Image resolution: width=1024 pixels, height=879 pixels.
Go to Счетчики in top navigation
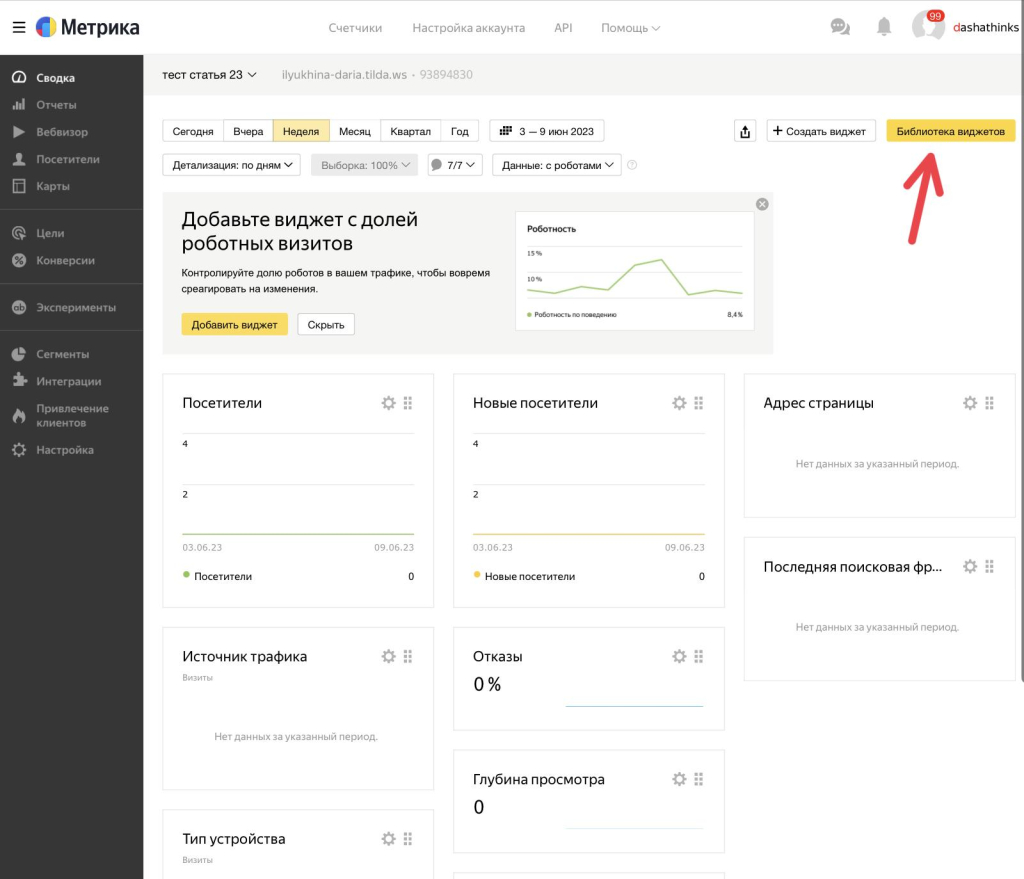(x=355, y=28)
